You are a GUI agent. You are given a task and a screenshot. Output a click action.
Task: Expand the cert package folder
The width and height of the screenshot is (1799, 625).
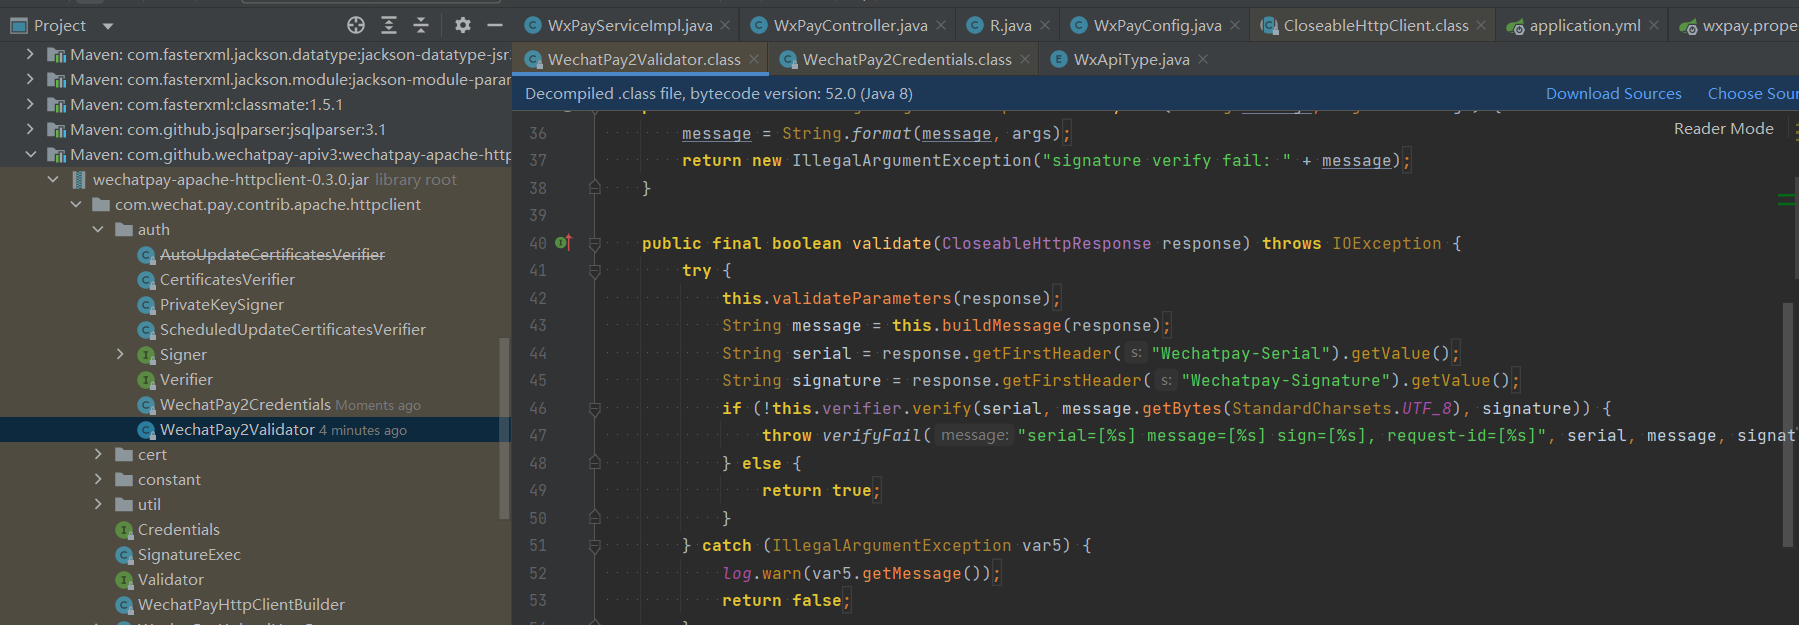98,455
